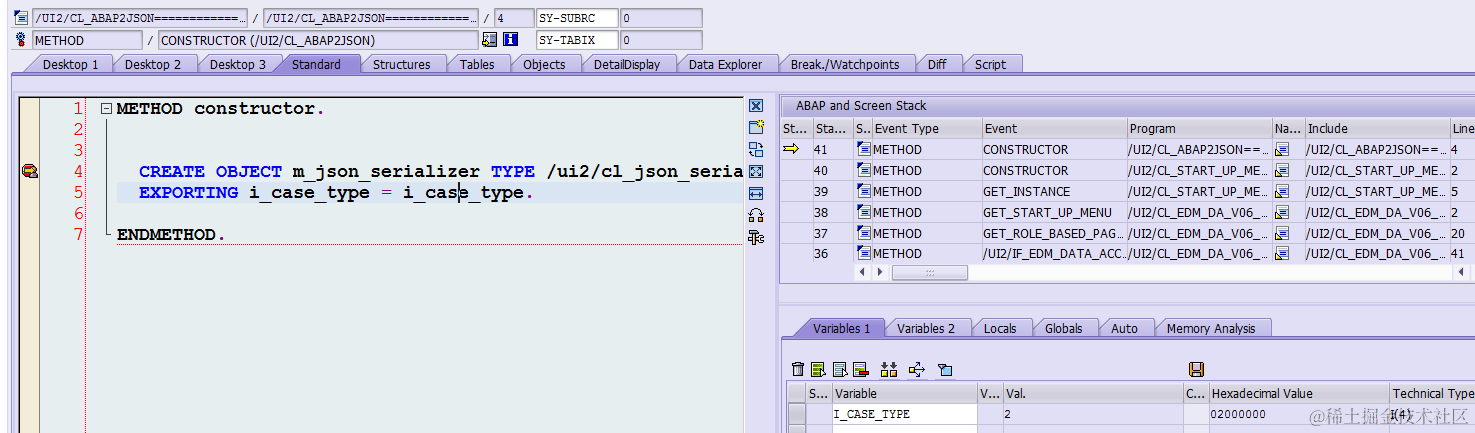
Task: Click the stack list right scroll arrow
Action: click(x=881, y=272)
